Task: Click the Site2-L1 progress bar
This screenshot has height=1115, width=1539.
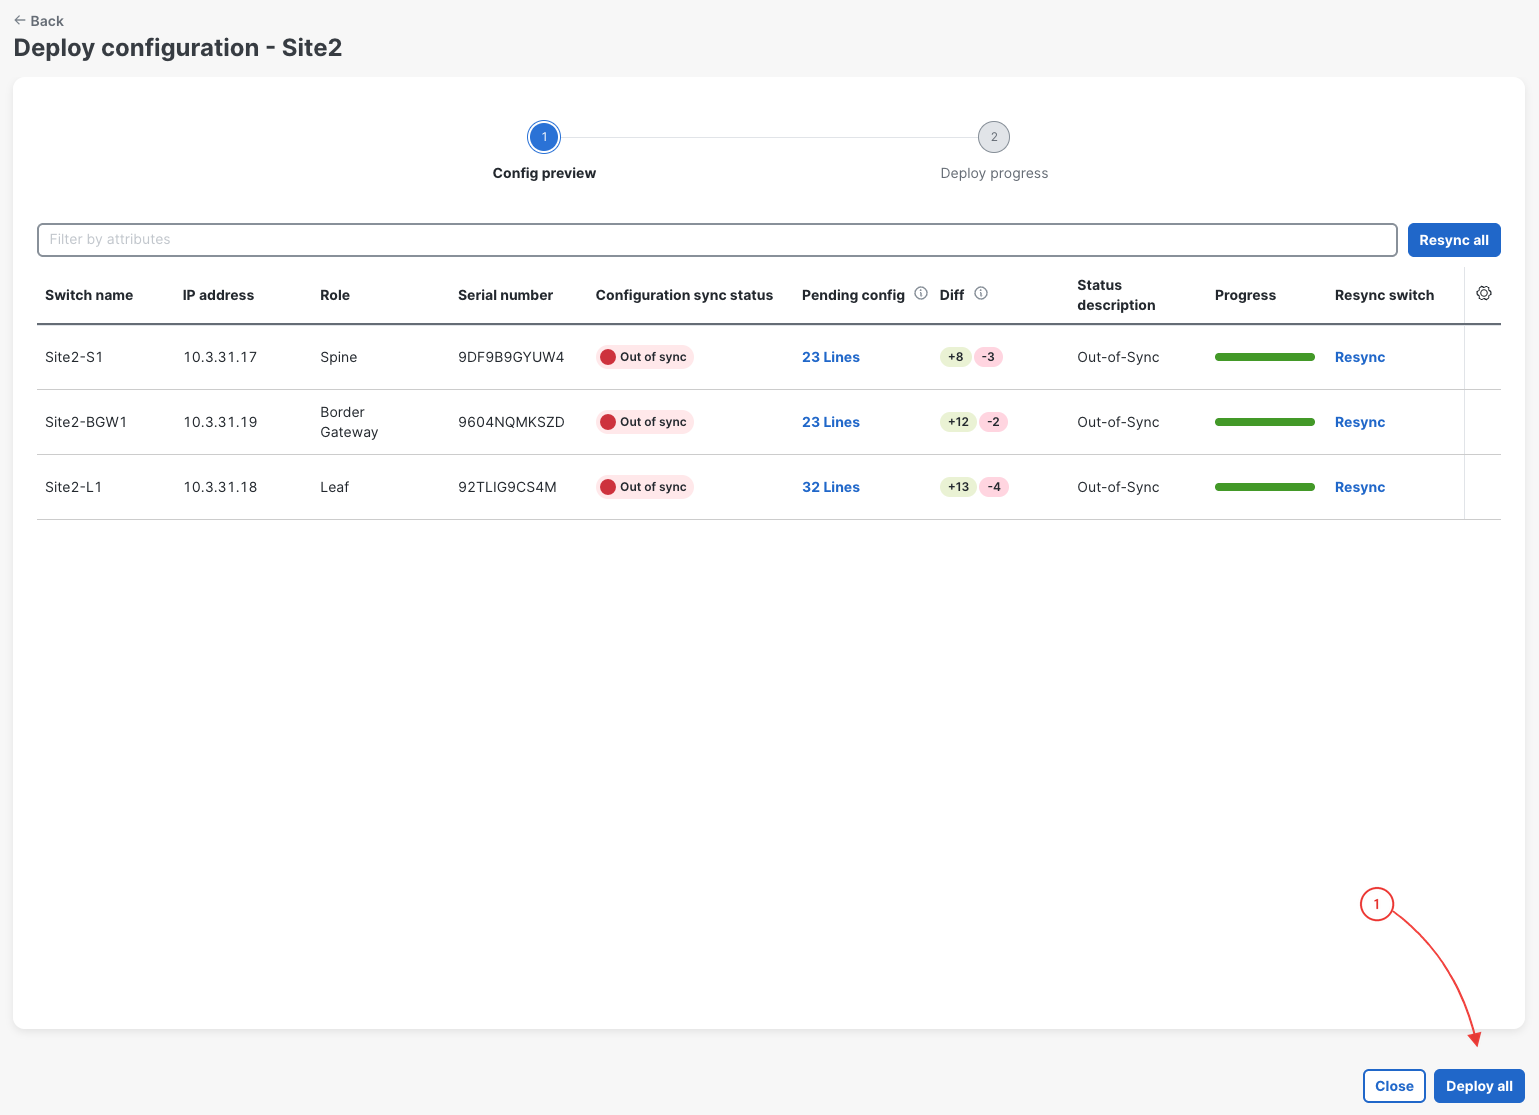Action: click(x=1265, y=487)
